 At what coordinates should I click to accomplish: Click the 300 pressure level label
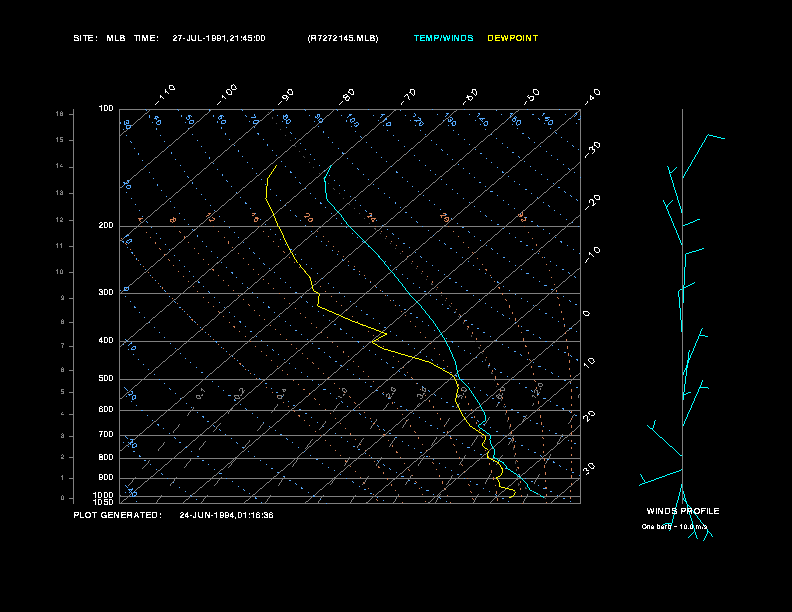click(106, 292)
